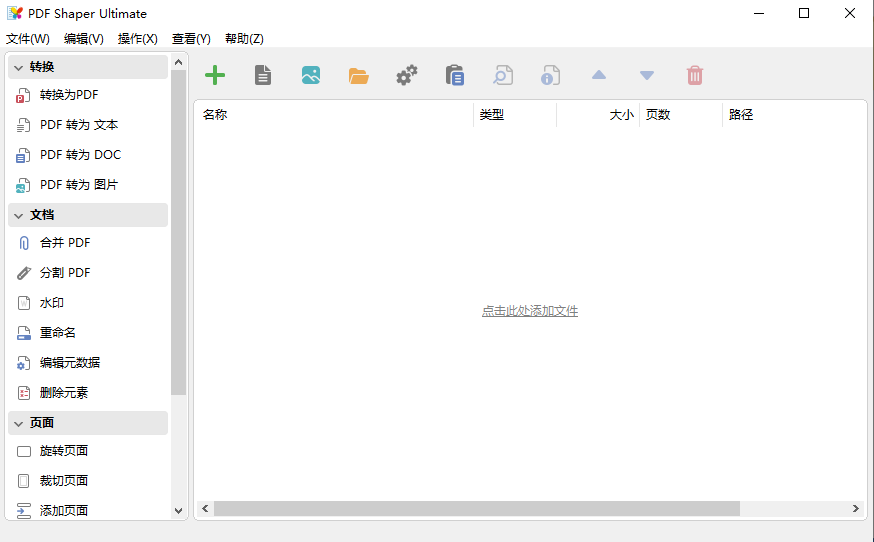Image resolution: width=874 pixels, height=542 pixels.
Task: Click the 添加页面 icon
Action: pos(23,511)
